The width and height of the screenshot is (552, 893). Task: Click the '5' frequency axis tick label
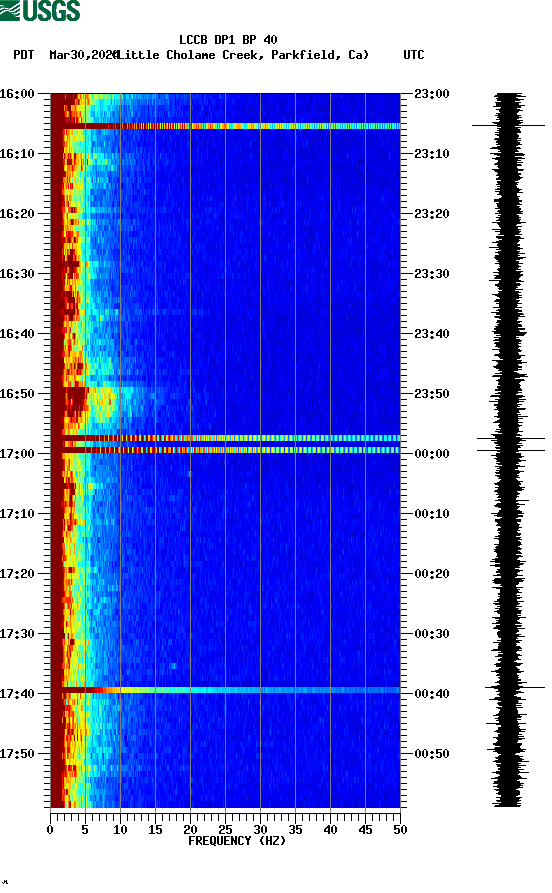click(x=85, y=830)
